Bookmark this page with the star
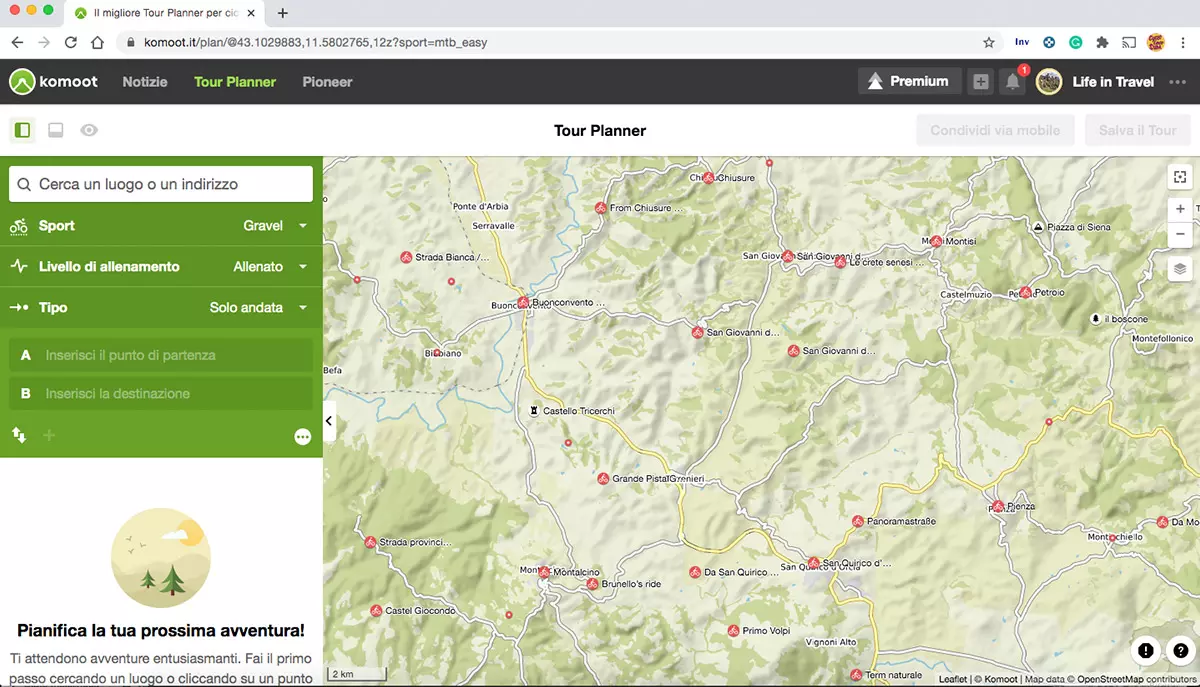 click(989, 42)
